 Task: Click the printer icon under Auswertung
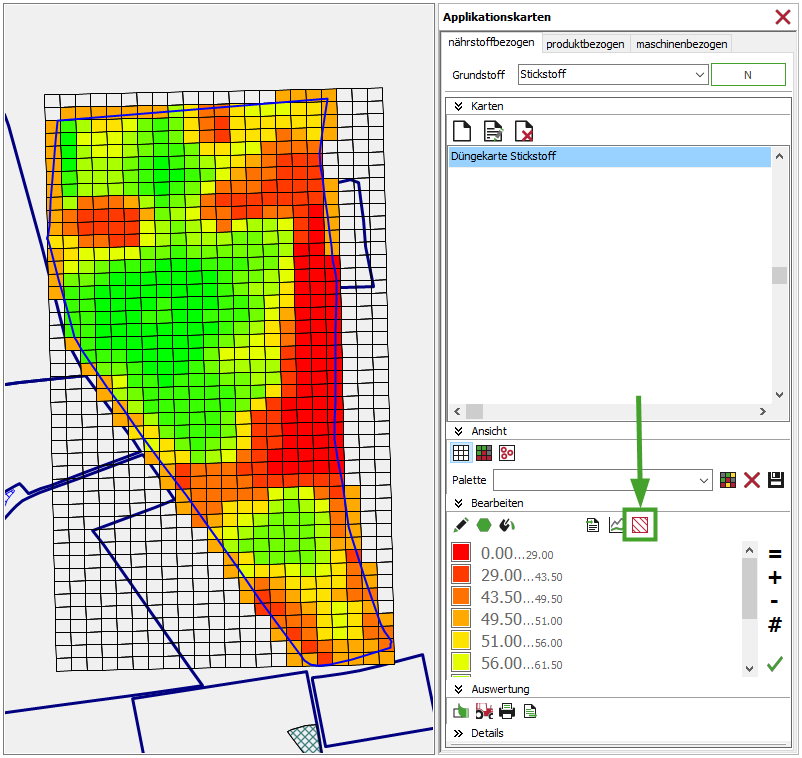point(507,711)
